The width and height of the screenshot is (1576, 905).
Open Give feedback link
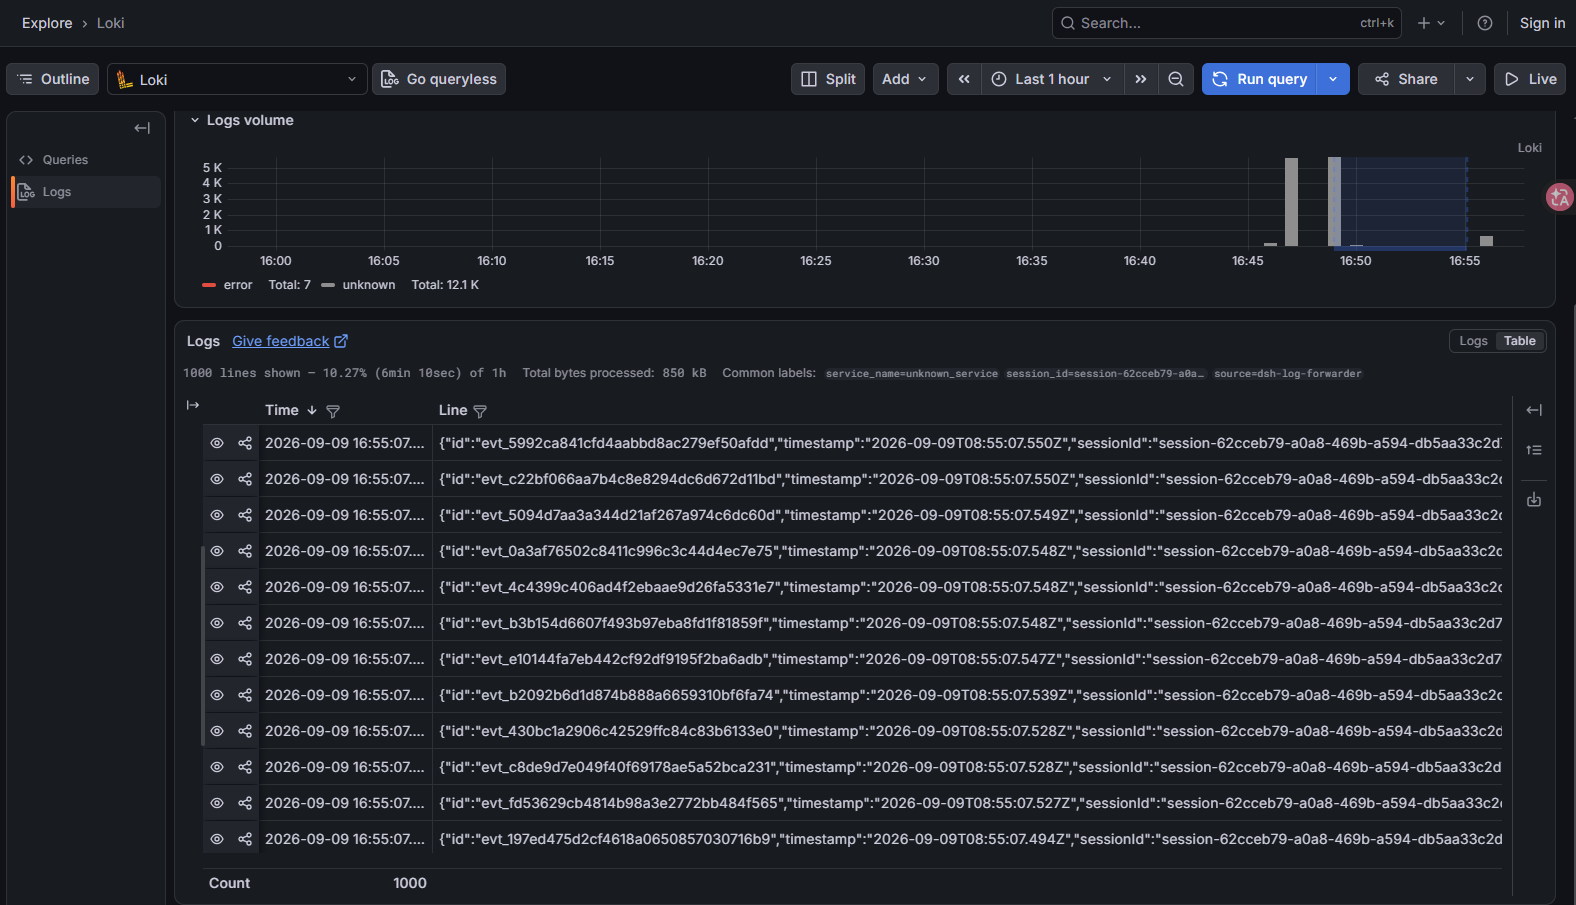pyautogui.click(x=290, y=341)
